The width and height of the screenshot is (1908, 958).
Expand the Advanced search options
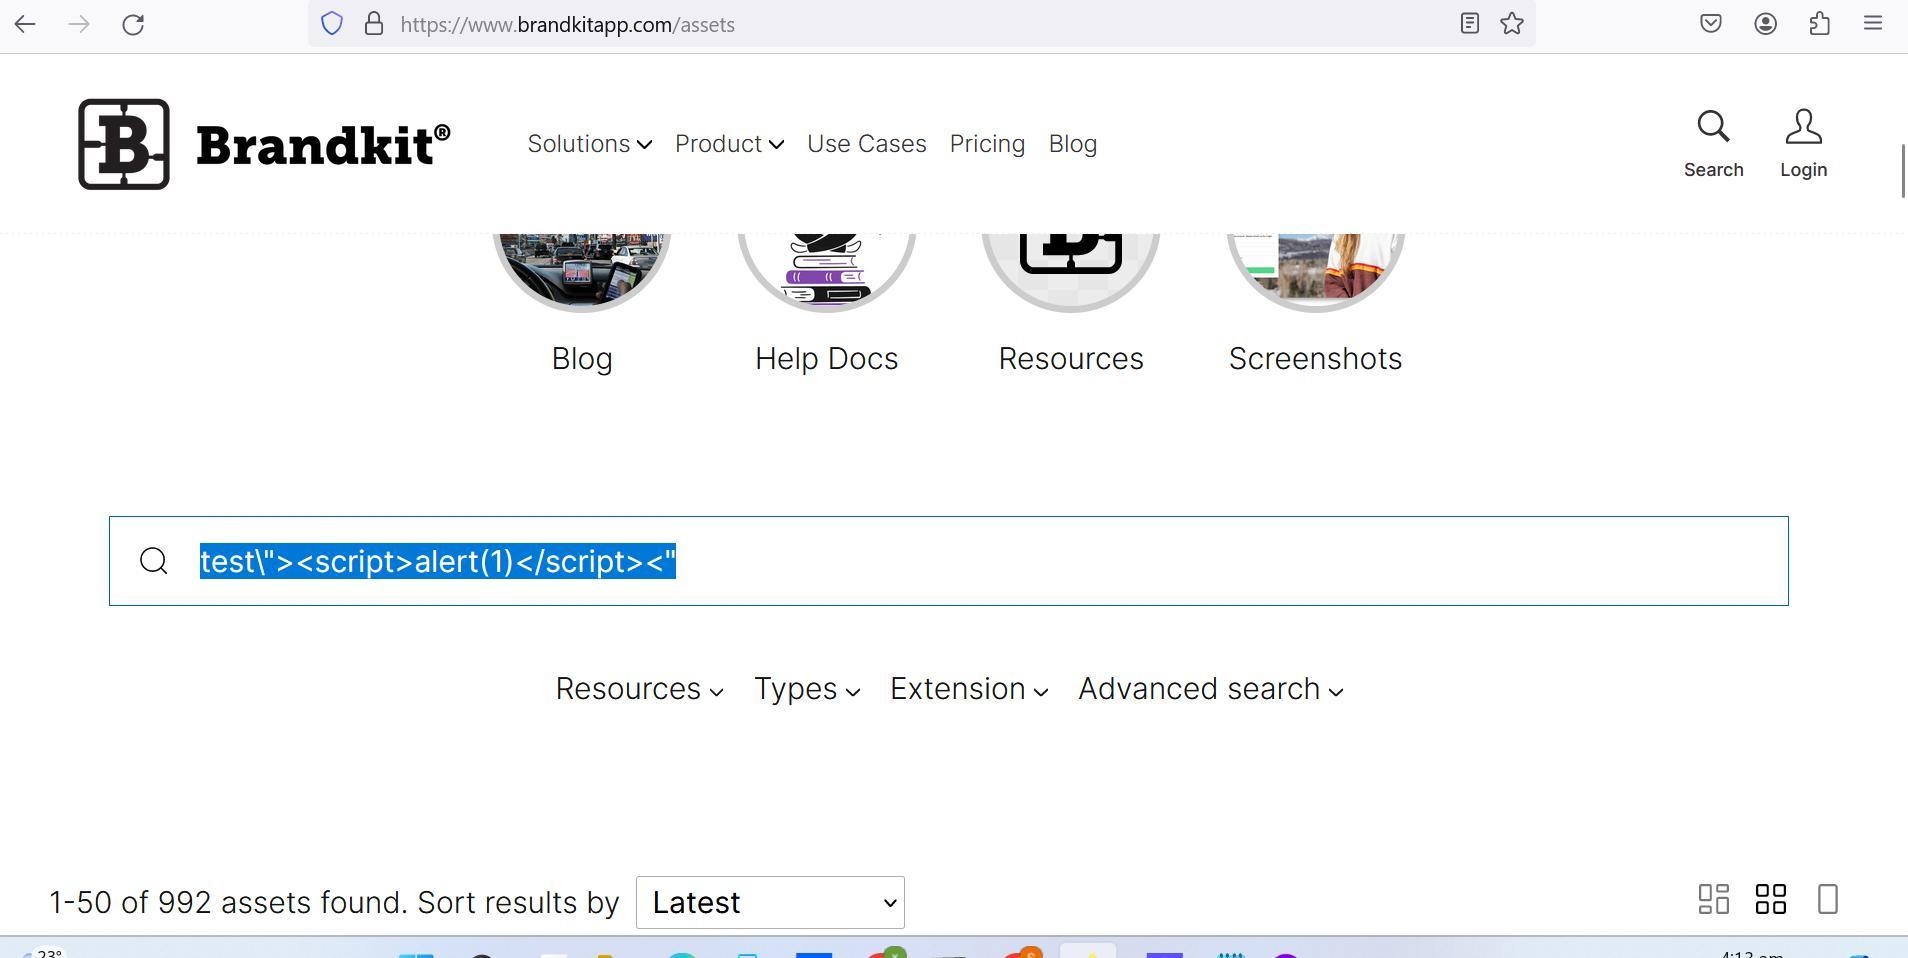click(x=1210, y=689)
